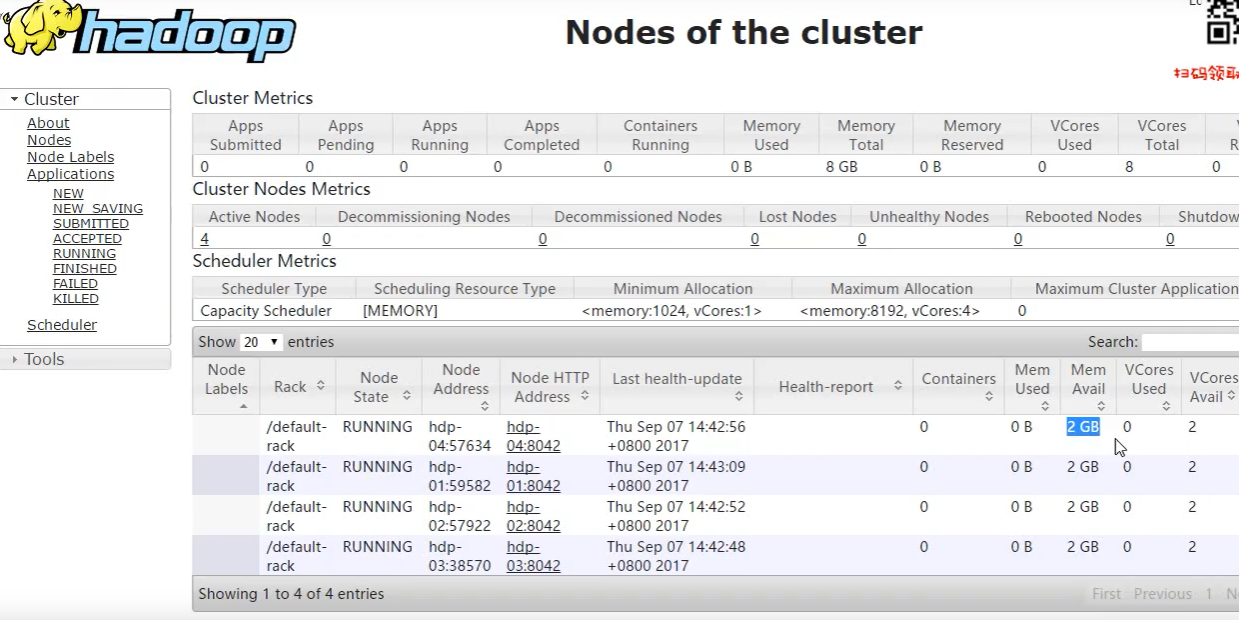Image resolution: width=1239 pixels, height=620 pixels.
Task: Click the Active Nodes count 4
Action: coord(204,239)
